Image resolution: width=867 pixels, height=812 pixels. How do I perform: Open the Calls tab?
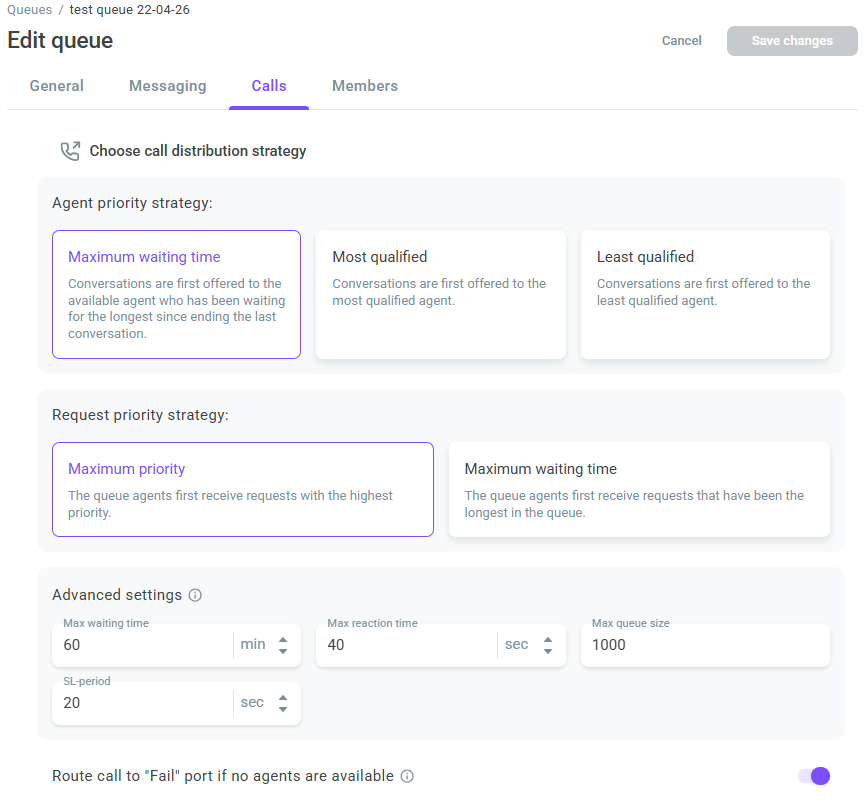click(269, 86)
